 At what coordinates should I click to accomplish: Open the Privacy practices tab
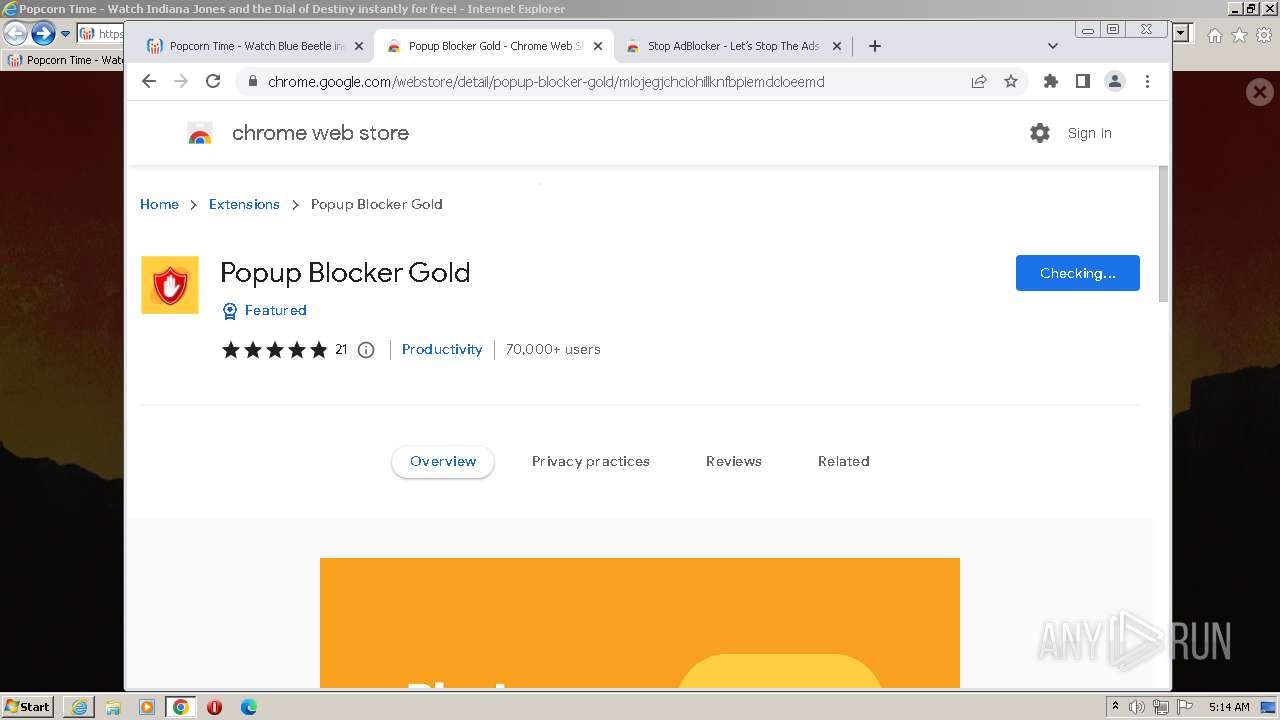coord(591,461)
